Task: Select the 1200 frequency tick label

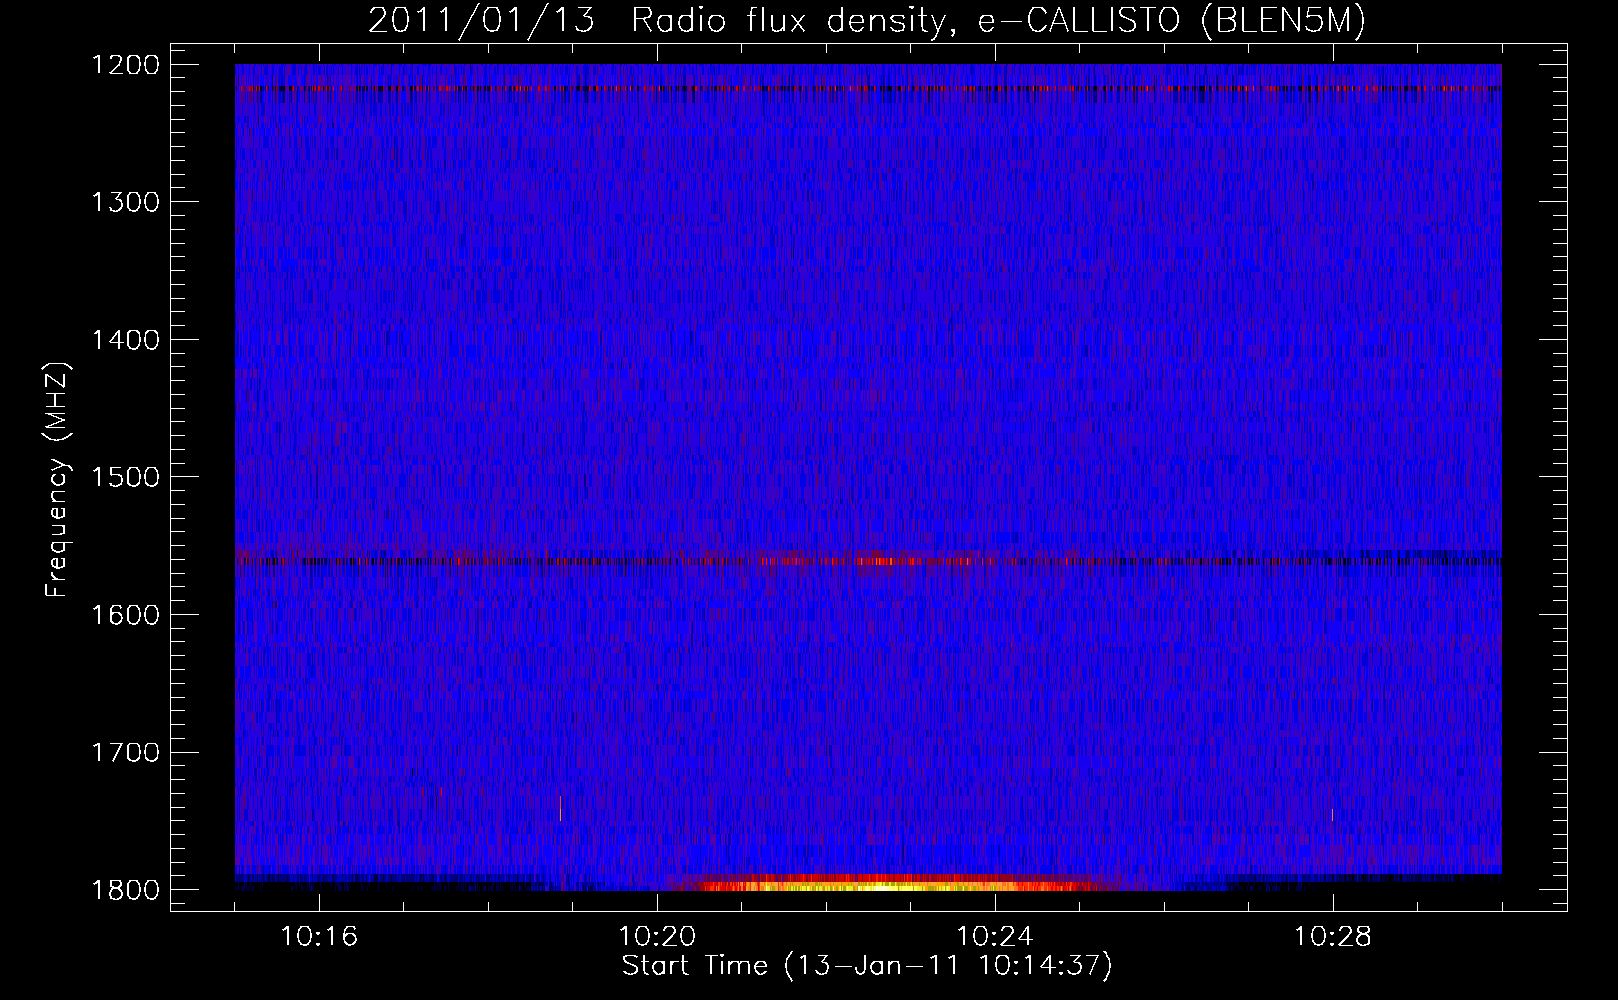Action: pyautogui.click(x=125, y=65)
